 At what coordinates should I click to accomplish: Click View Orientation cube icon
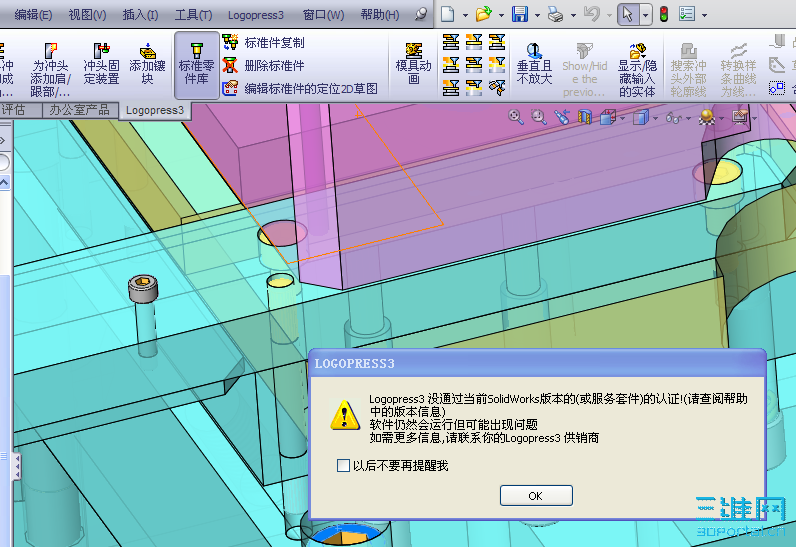point(607,118)
